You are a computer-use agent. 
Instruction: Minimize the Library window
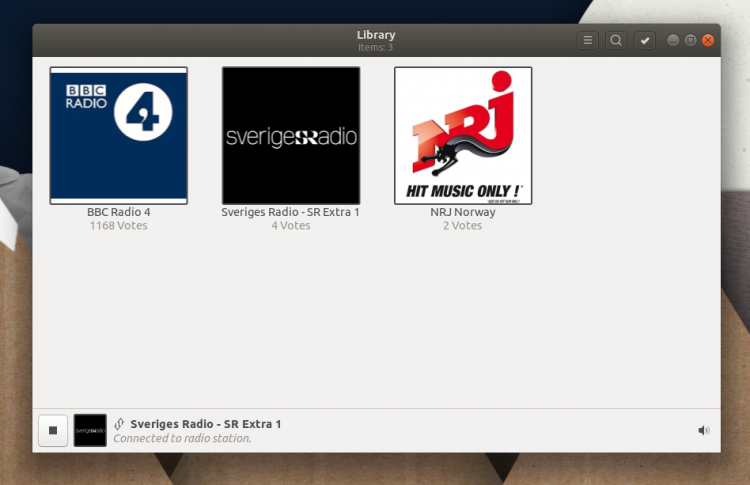click(x=673, y=41)
